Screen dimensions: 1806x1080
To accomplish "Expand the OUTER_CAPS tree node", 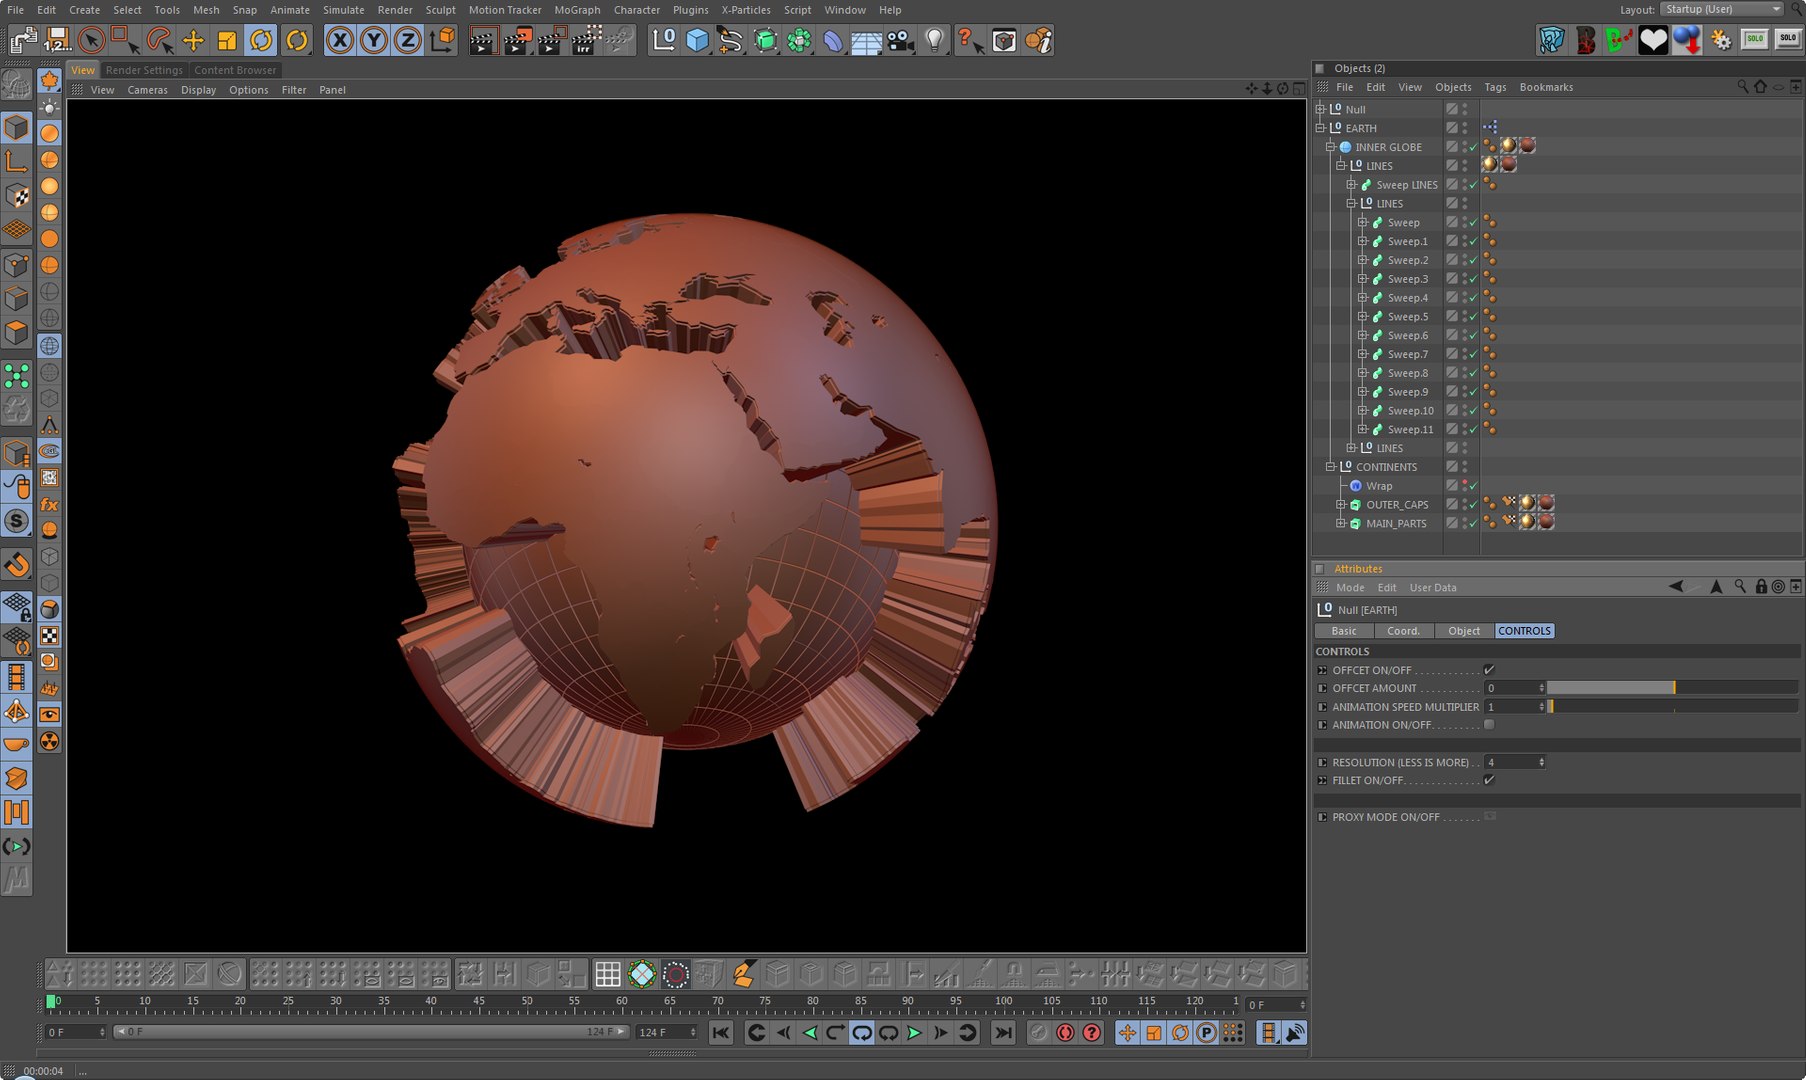I will [1341, 505].
